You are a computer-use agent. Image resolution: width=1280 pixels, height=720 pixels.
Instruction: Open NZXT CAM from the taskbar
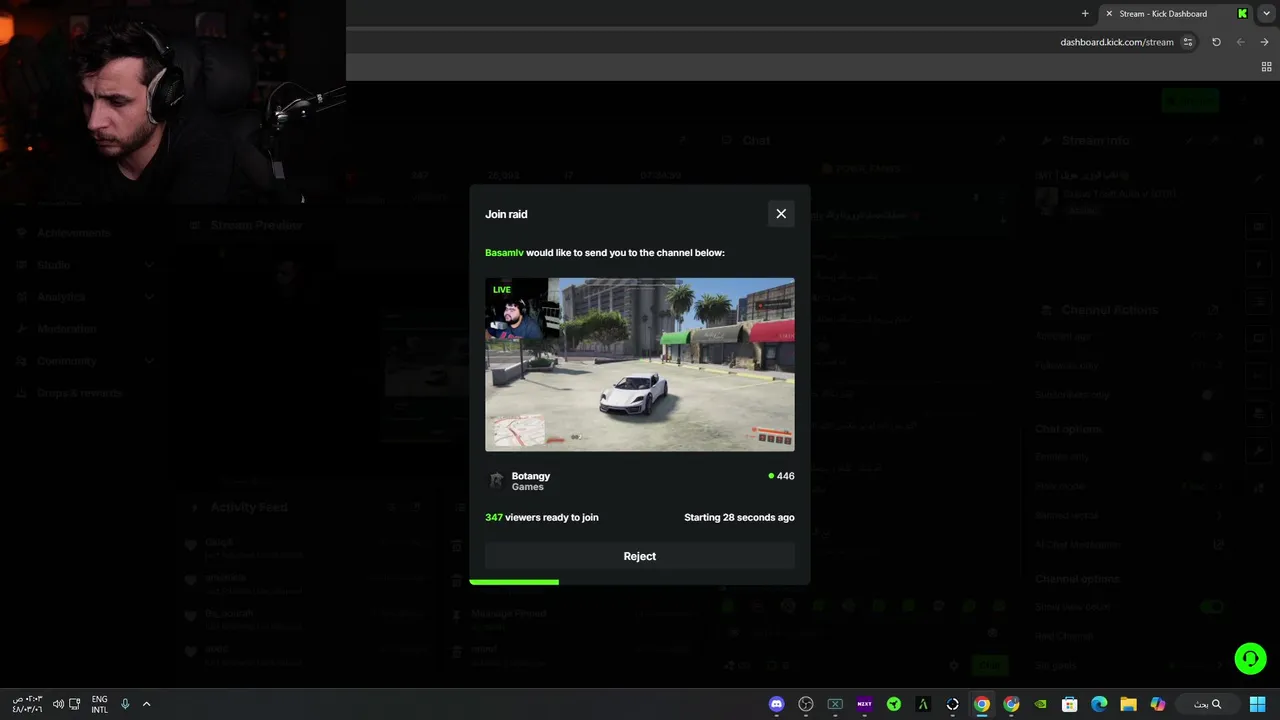click(x=864, y=704)
